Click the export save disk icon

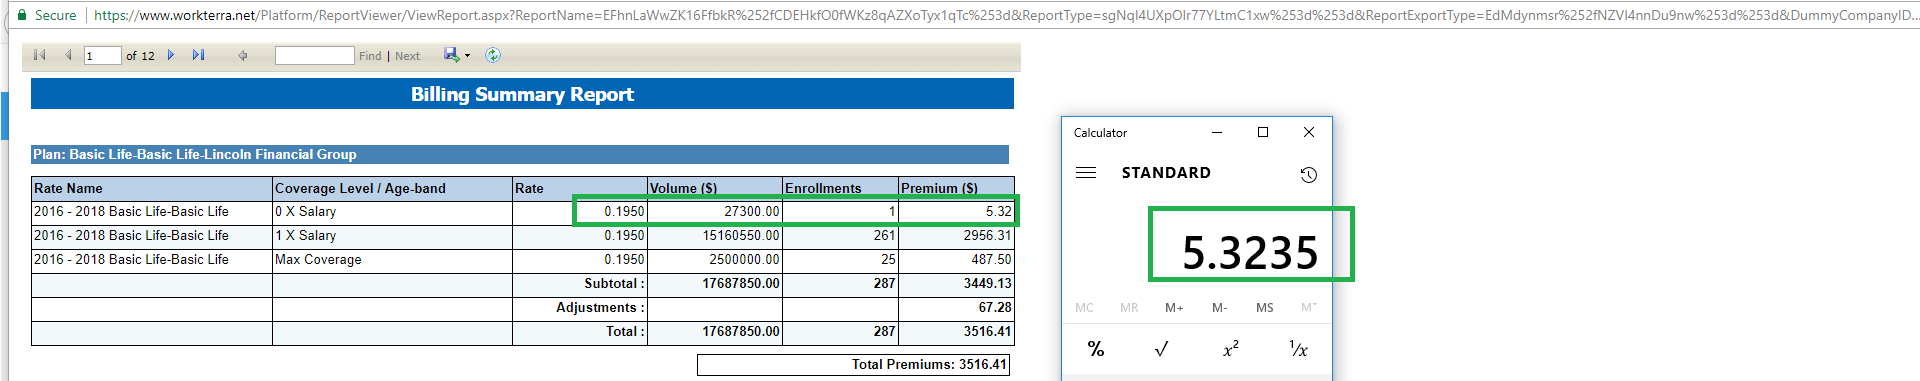(452, 55)
